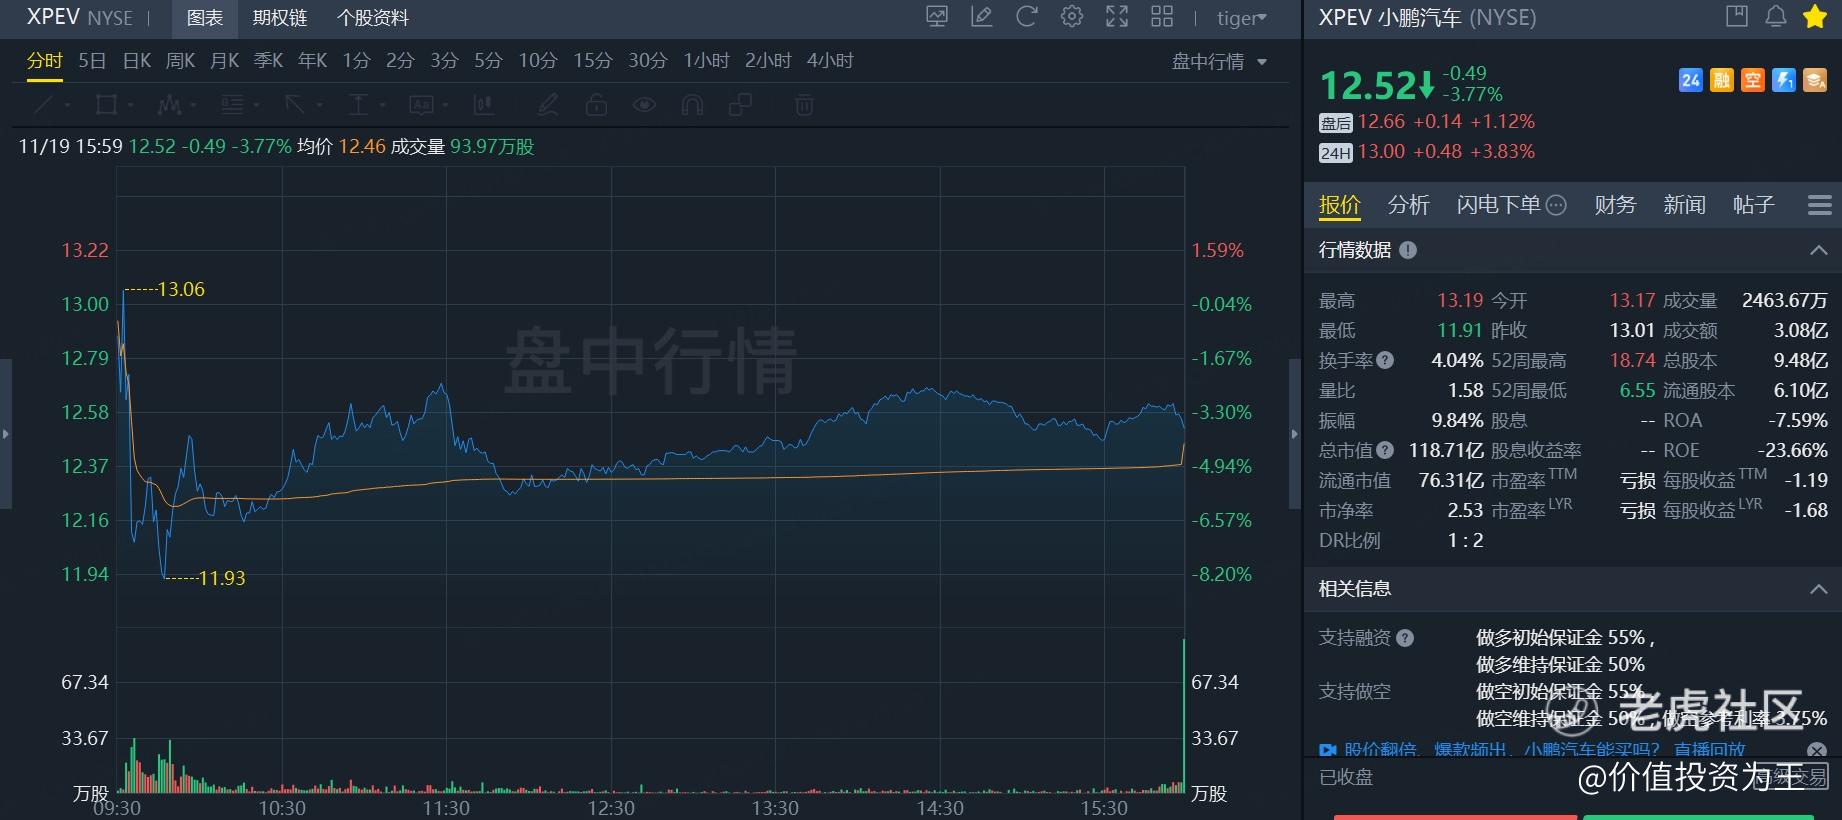
Task: Open the options circle next to 闪电下单
Action: (1556, 205)
